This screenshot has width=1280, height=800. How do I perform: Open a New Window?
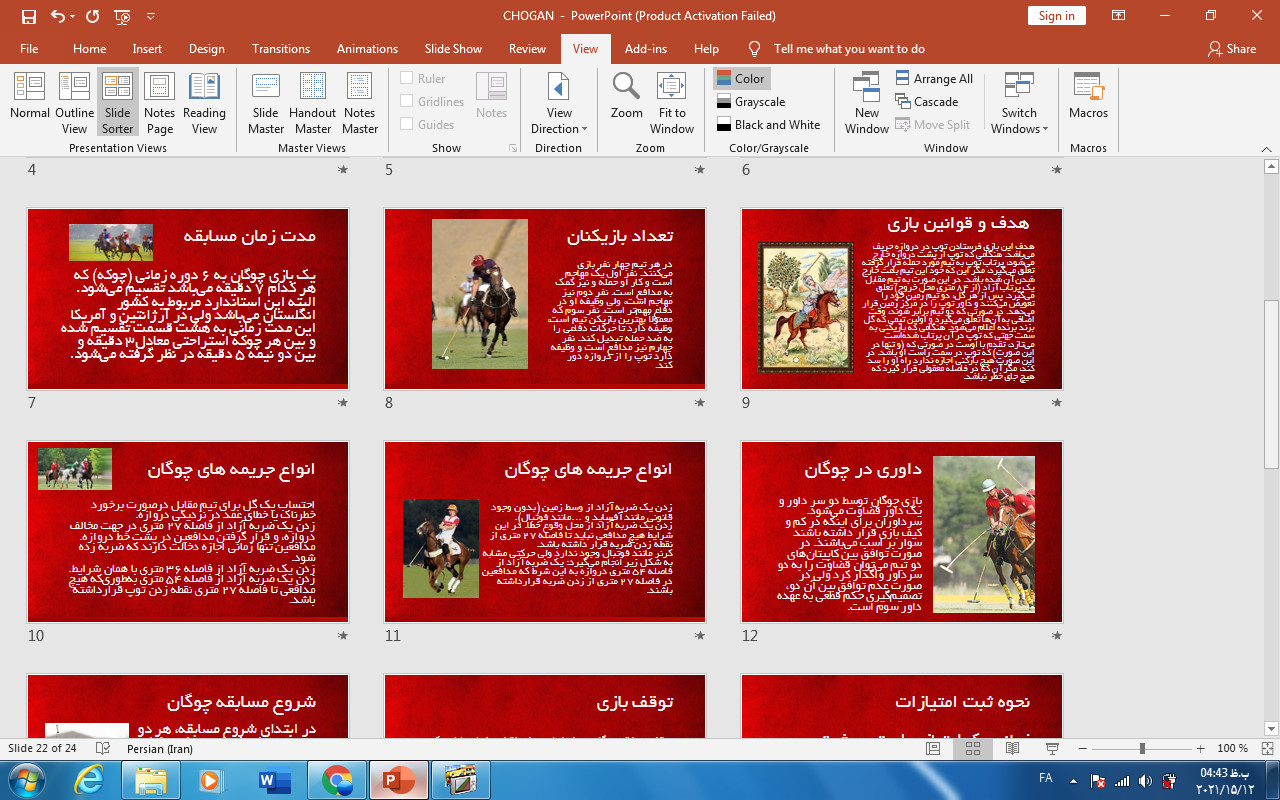[866, 98]
